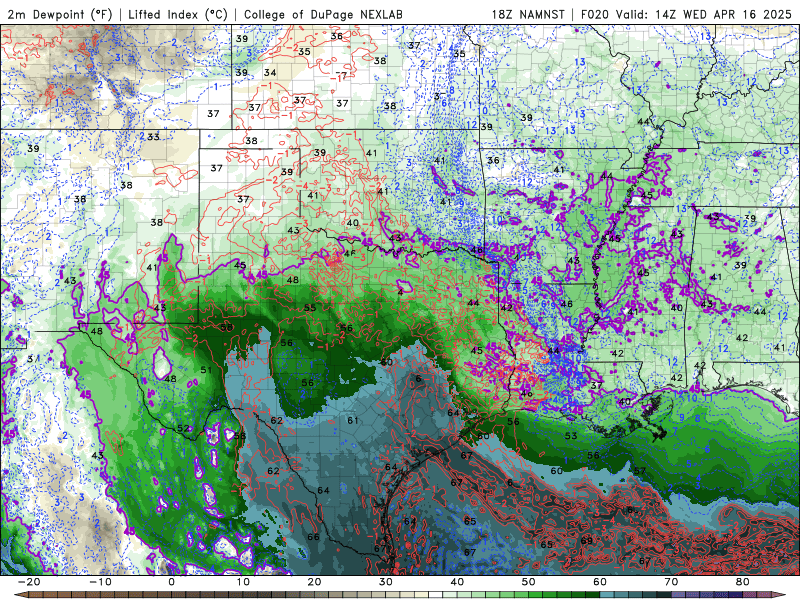This screenshot has width=800, height=600.
Task: Click the dewpoint value "66" on the map
Action: click(x=313, y=537)
